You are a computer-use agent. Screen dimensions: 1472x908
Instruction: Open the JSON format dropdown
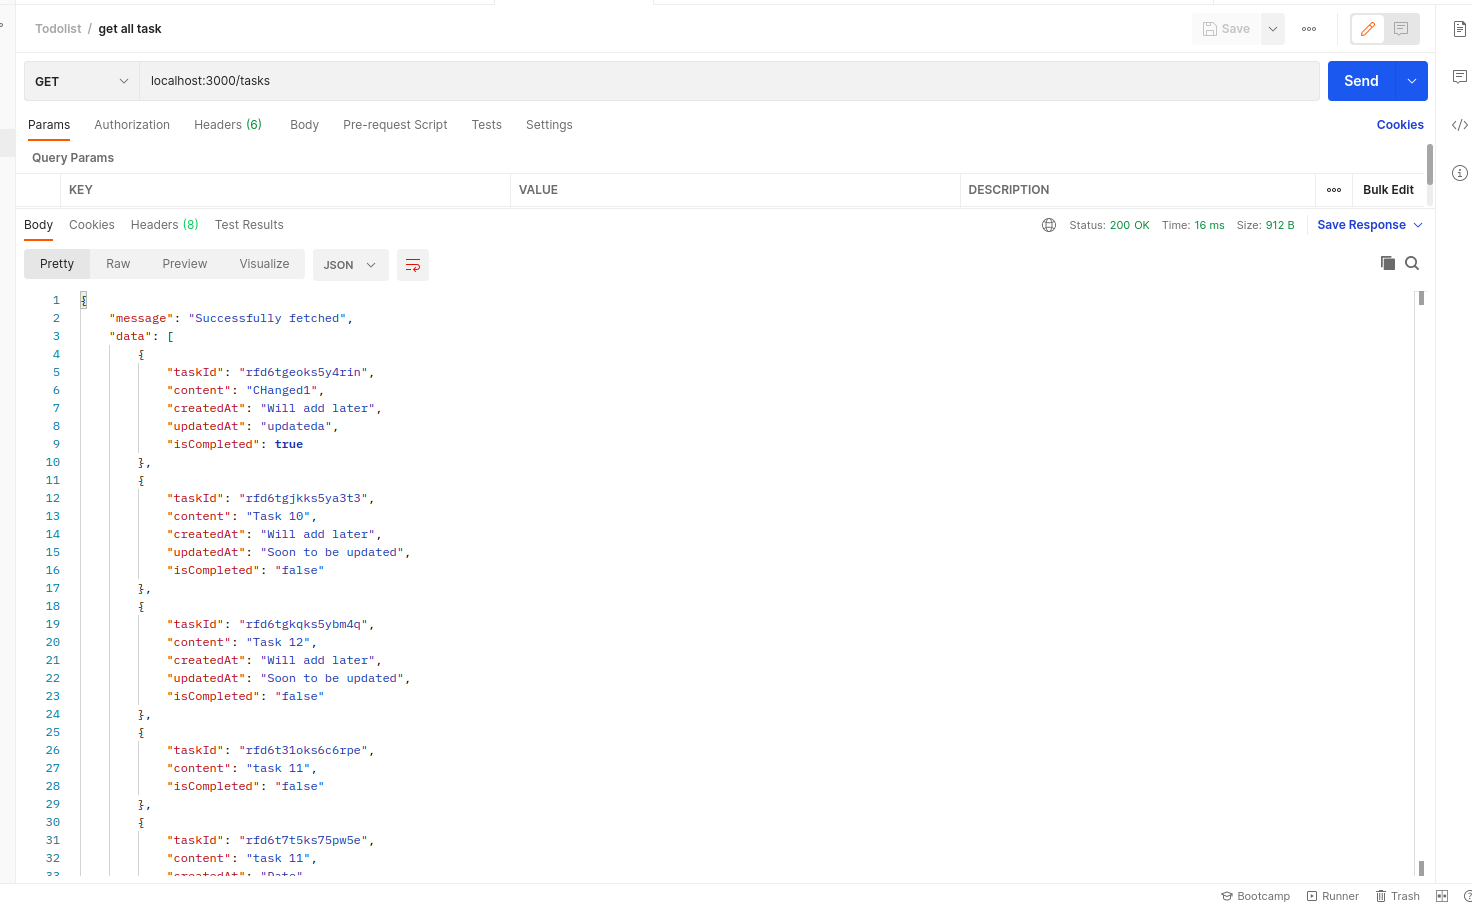tap(351, 265)
